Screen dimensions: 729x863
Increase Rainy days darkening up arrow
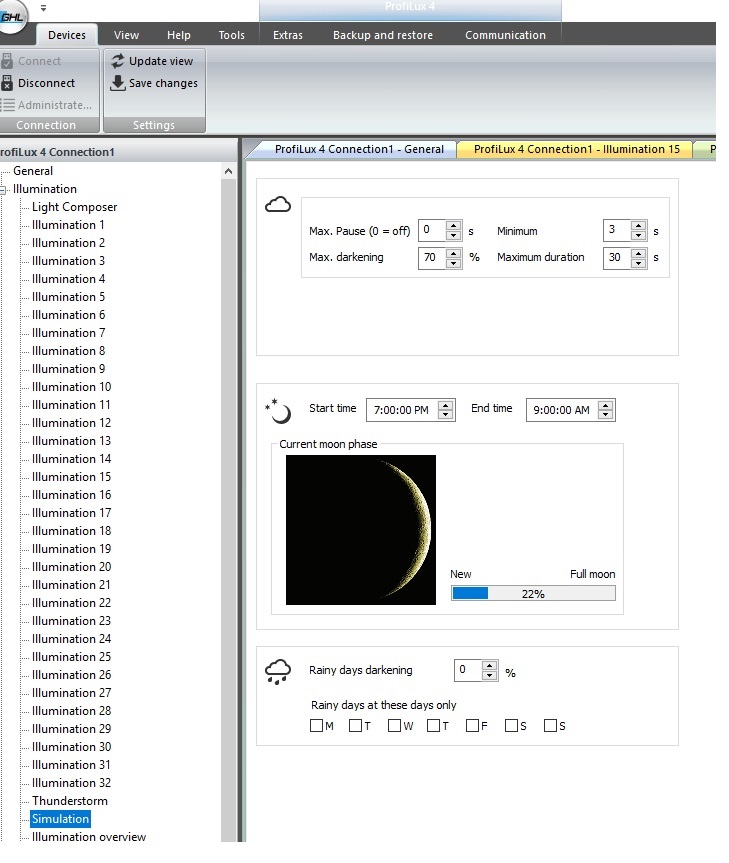[x=489, y=666]
